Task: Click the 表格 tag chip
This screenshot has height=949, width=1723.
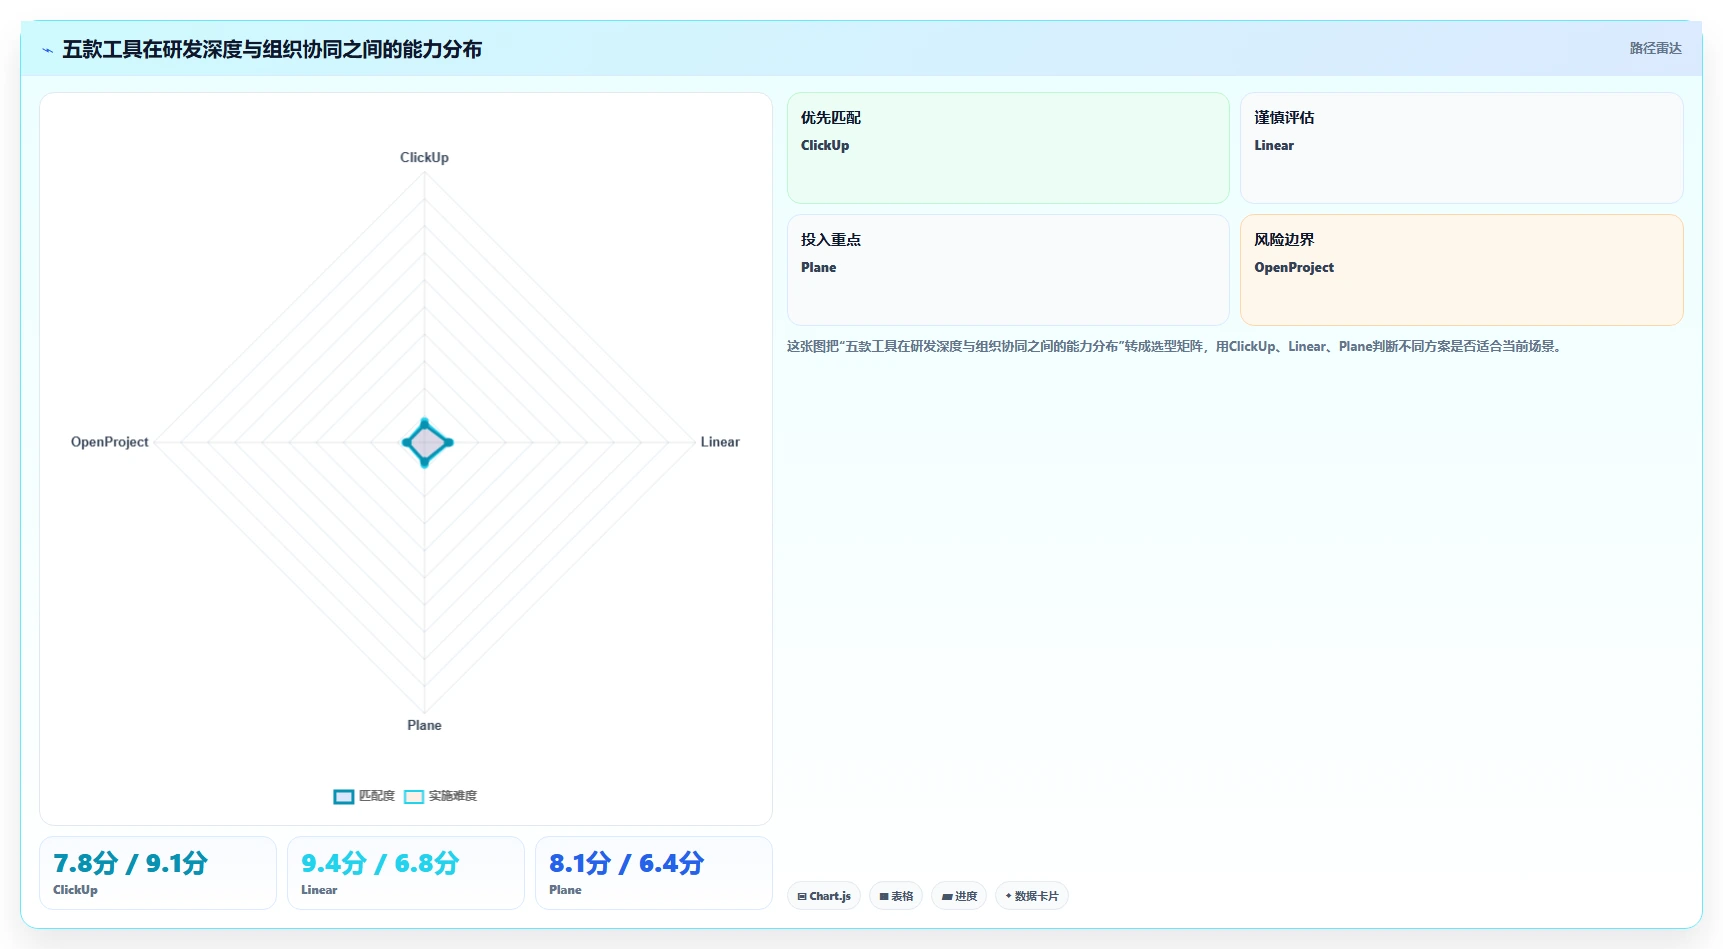Action: 896,896
